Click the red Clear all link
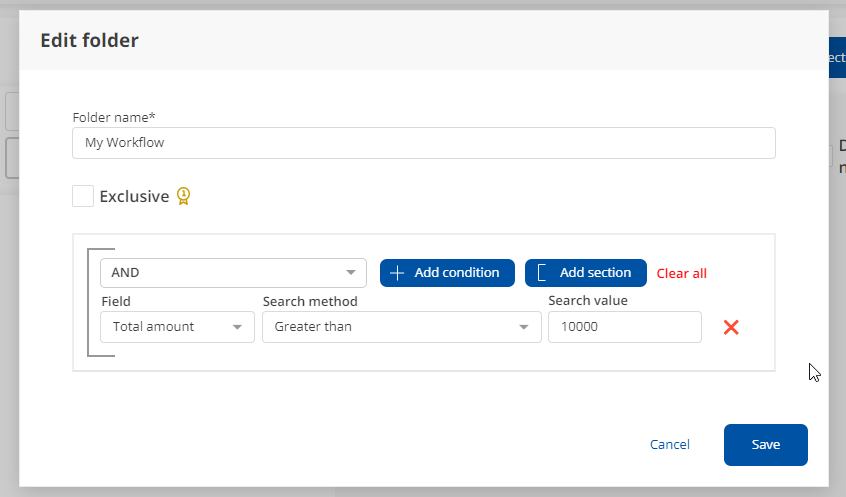 point(681,273)
